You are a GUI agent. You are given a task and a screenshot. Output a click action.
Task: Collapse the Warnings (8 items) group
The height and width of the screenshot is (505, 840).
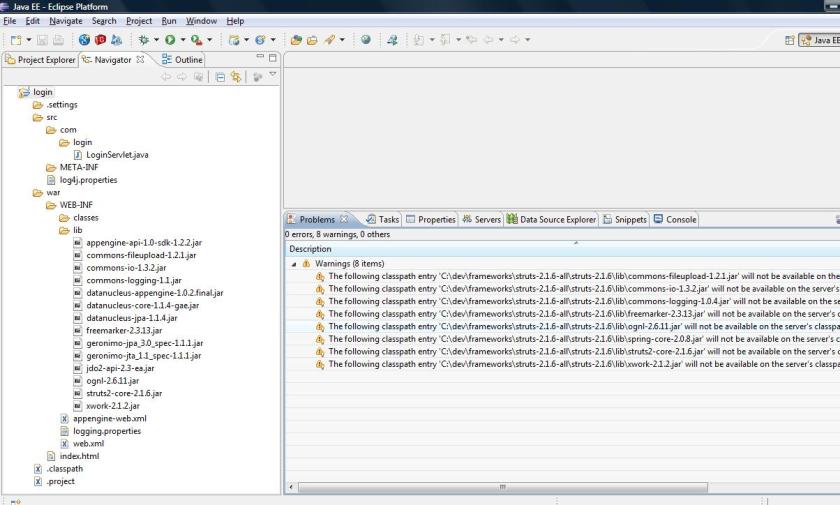[294, 263]
